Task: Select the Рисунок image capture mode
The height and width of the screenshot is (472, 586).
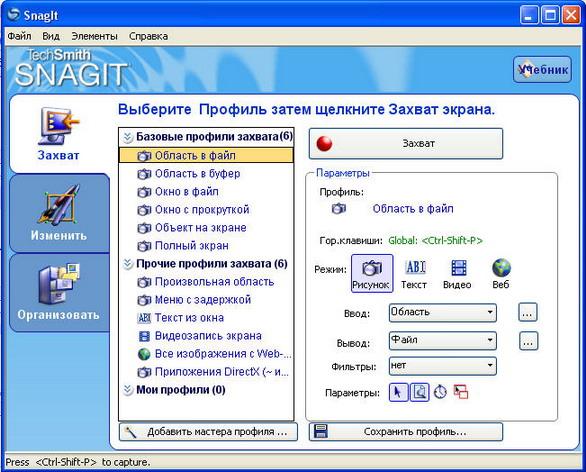Action: coord(372,273)
